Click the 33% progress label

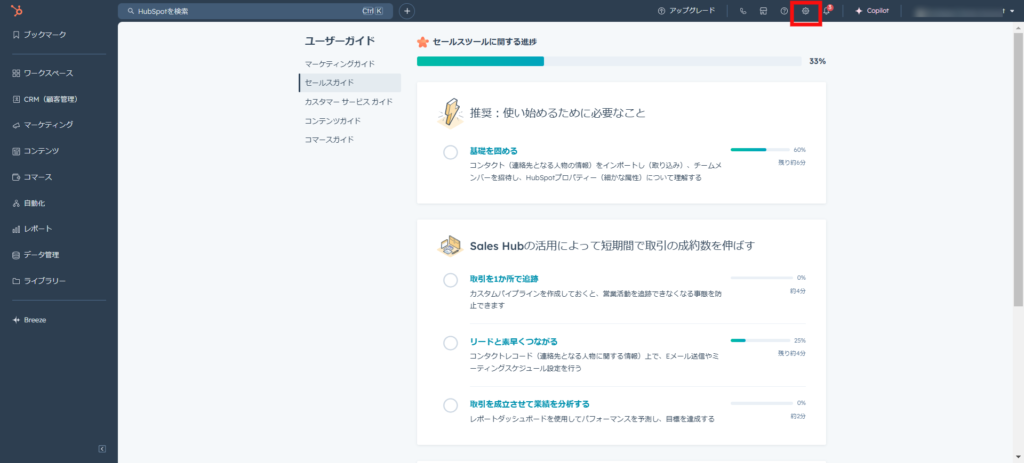(818, 61)
